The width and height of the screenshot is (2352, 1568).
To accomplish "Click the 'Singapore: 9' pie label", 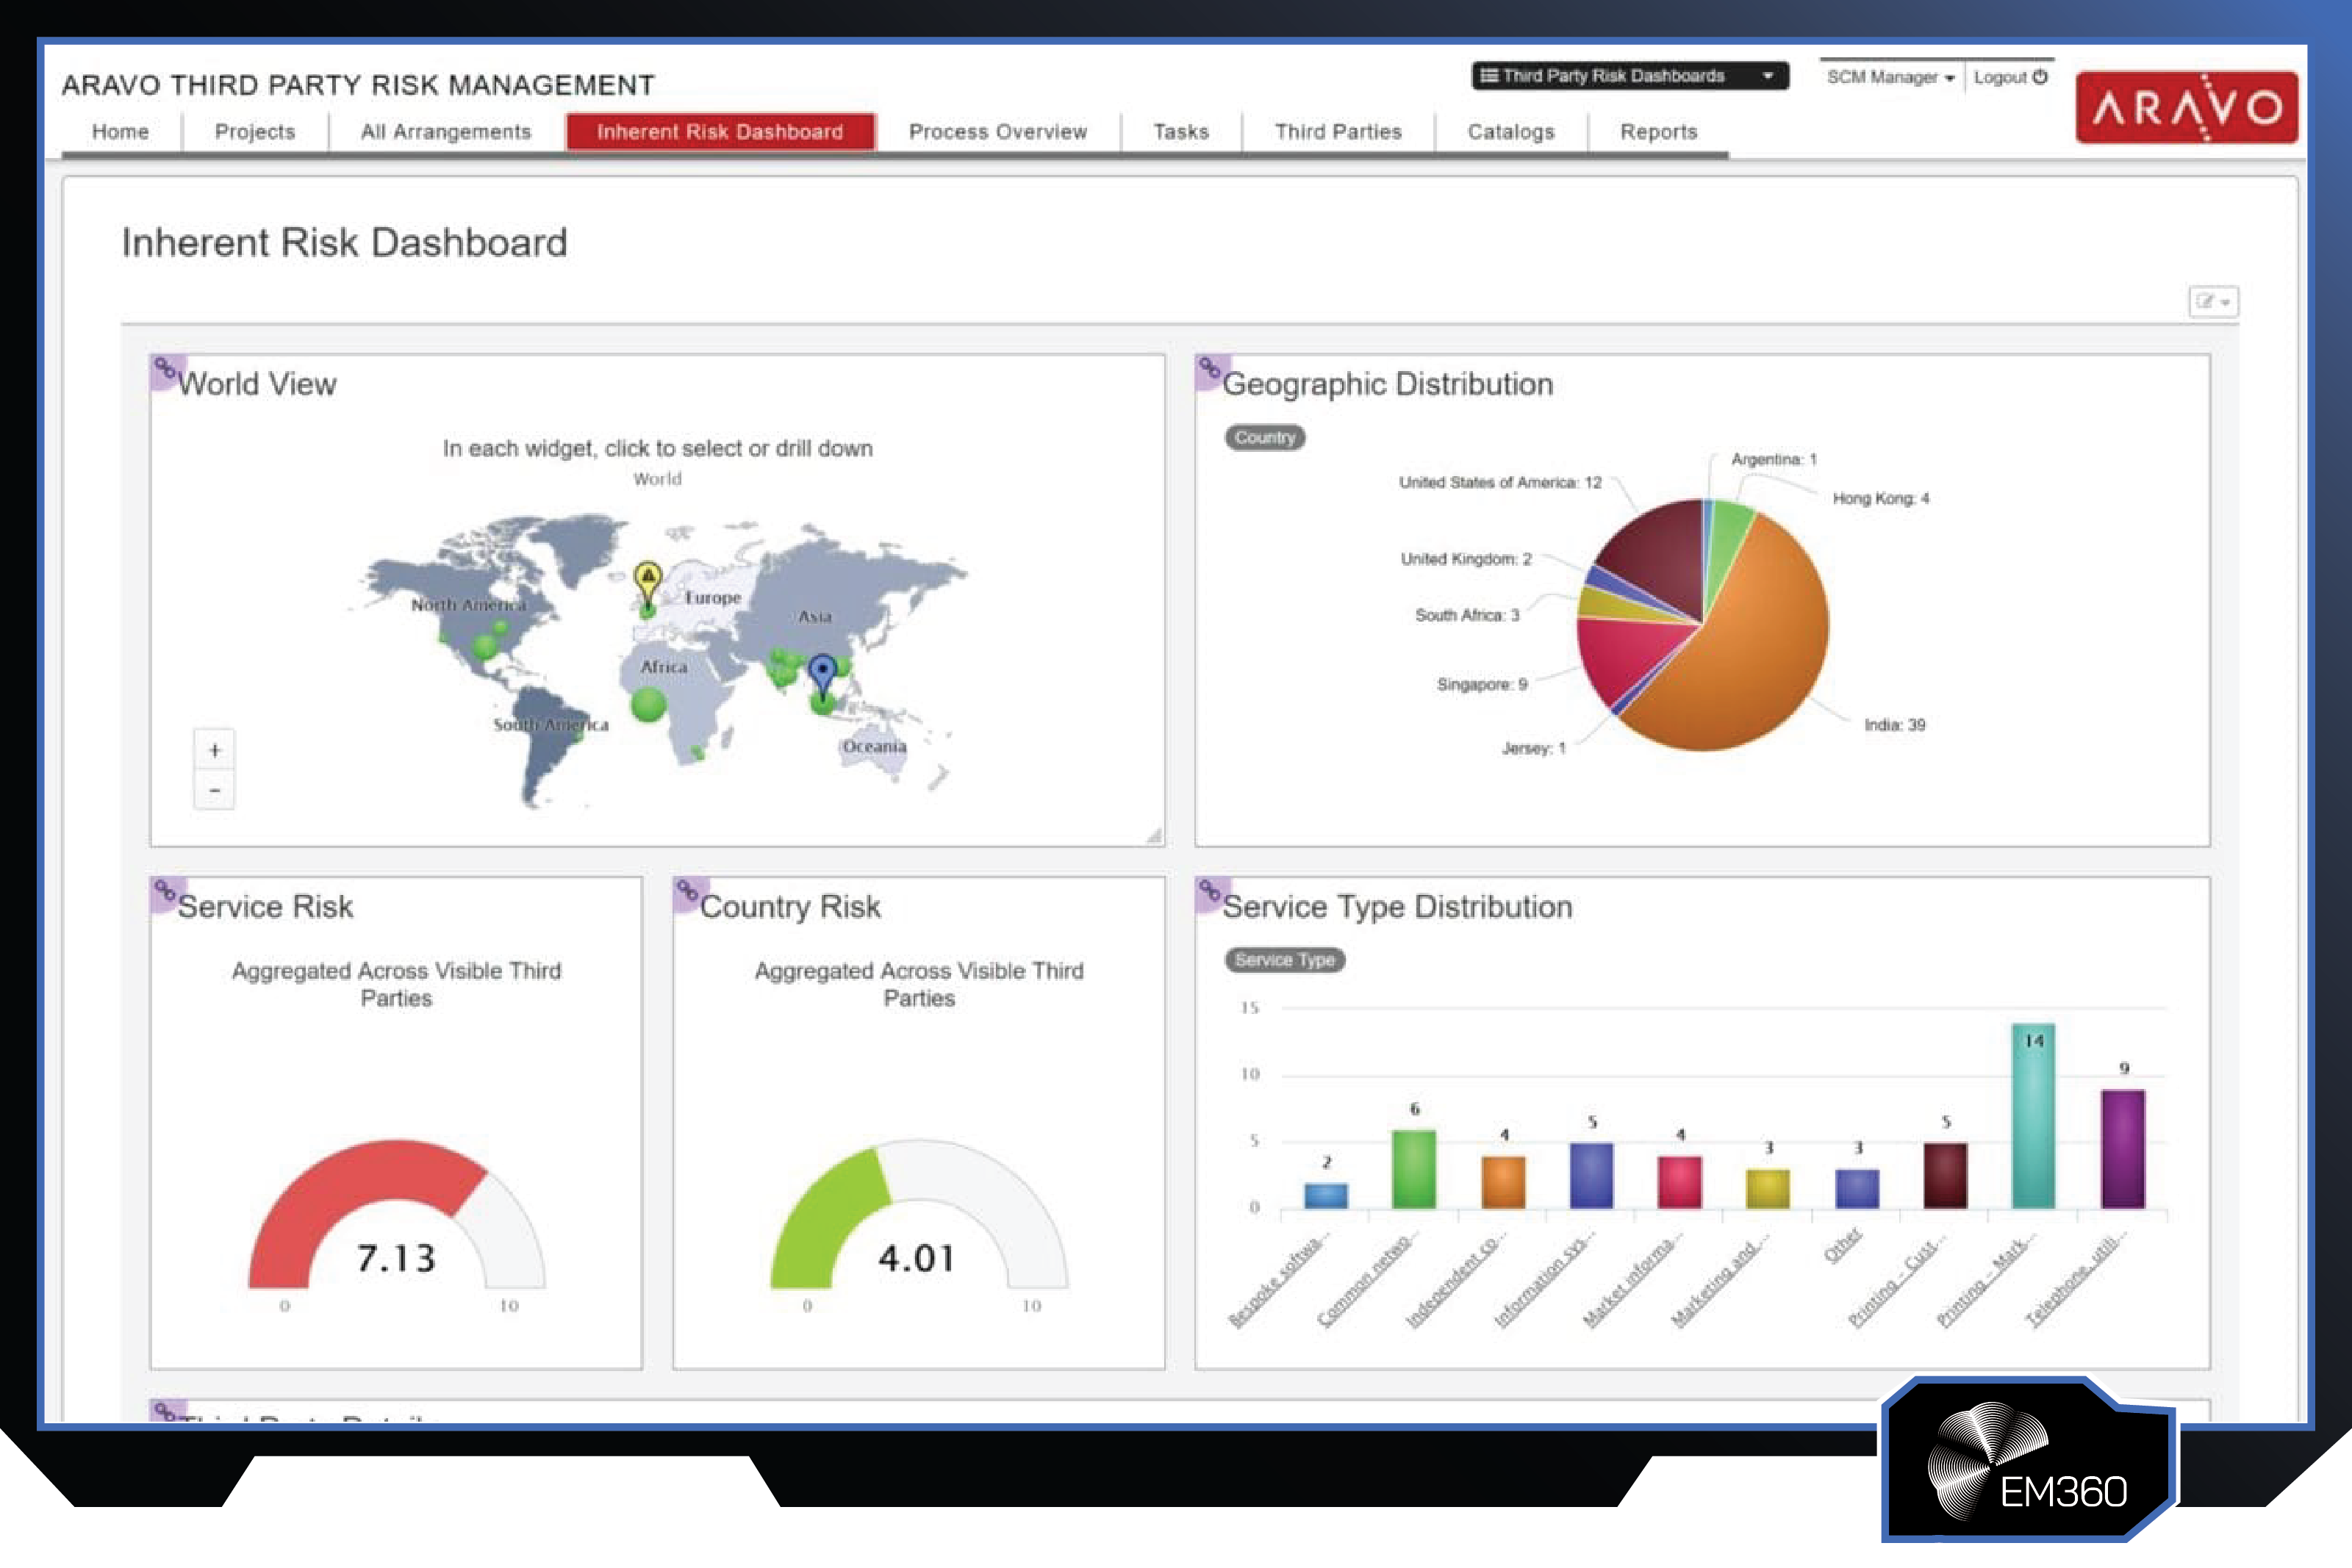I will click(x=1482, y=684).
